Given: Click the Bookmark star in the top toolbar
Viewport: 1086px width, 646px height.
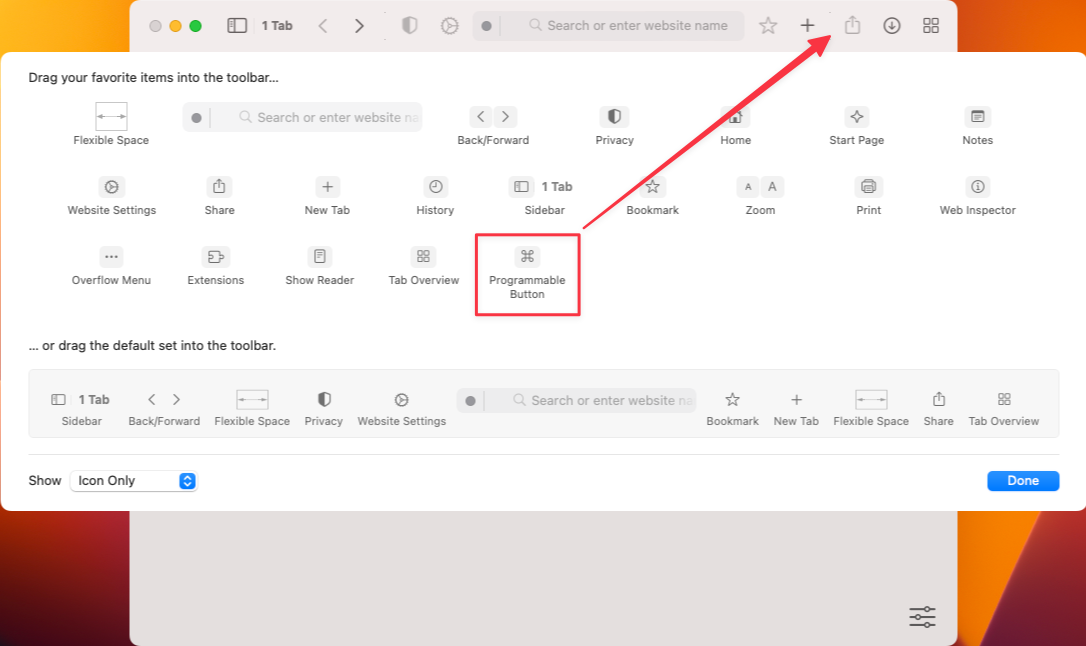Looking at the screenshot, I should click(768, 25).
